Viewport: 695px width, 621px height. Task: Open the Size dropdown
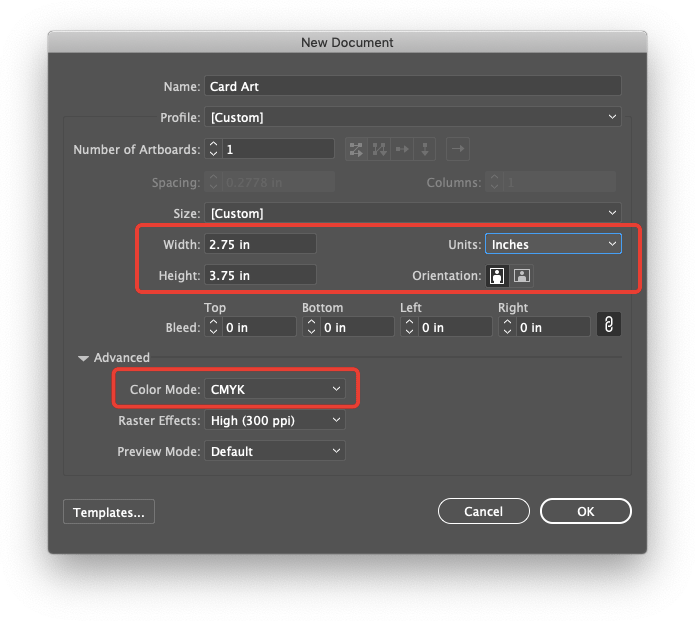[413, 214]
